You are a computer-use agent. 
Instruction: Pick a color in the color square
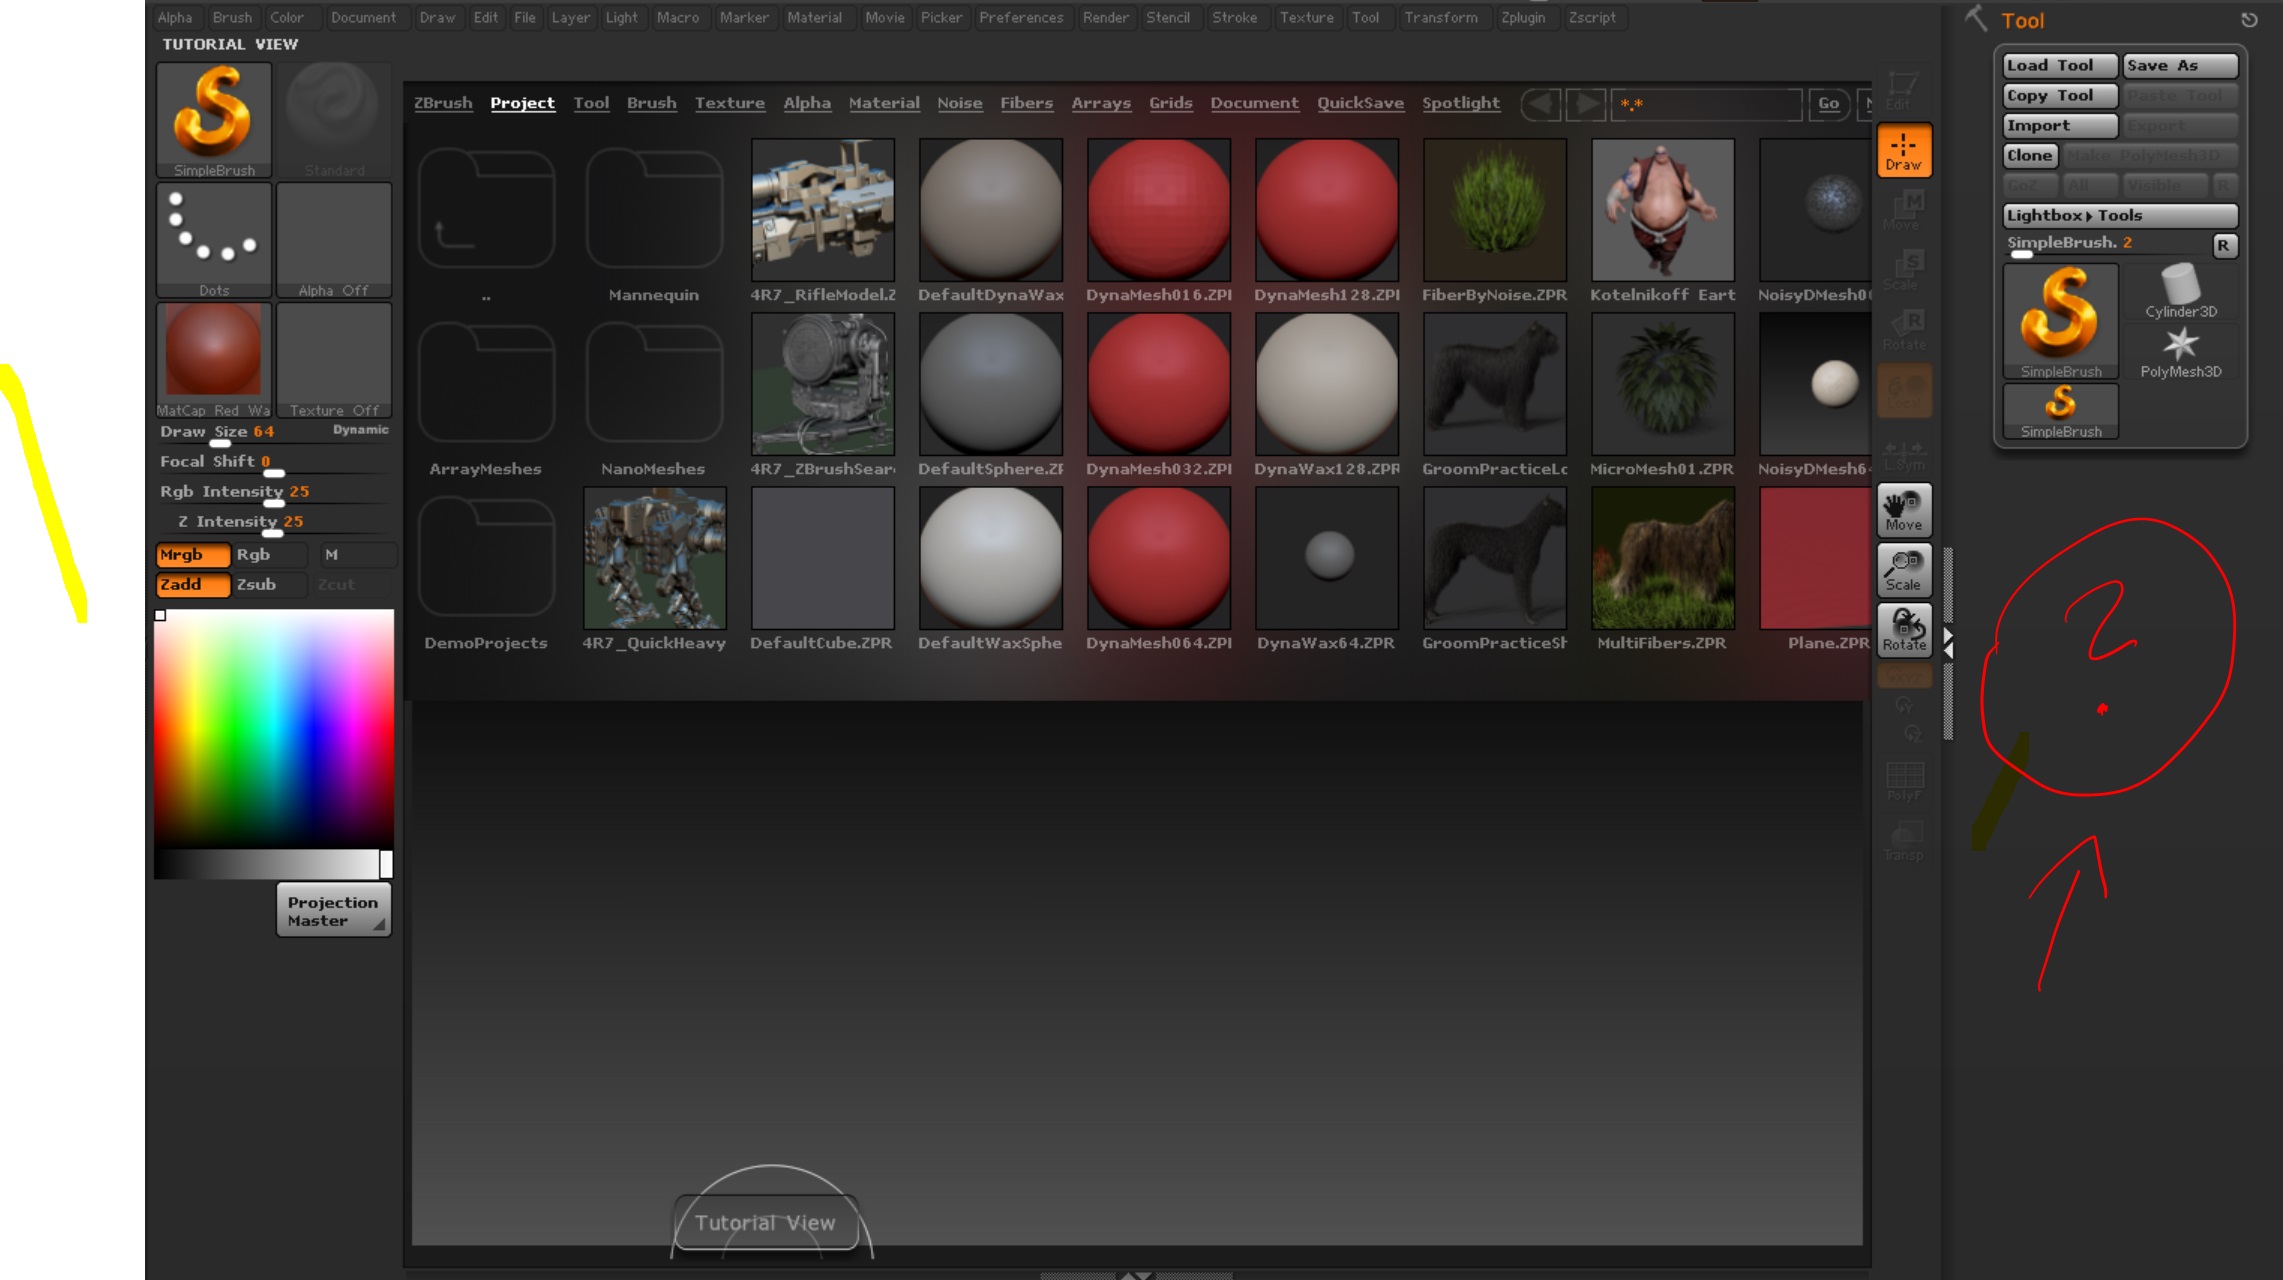274,728
